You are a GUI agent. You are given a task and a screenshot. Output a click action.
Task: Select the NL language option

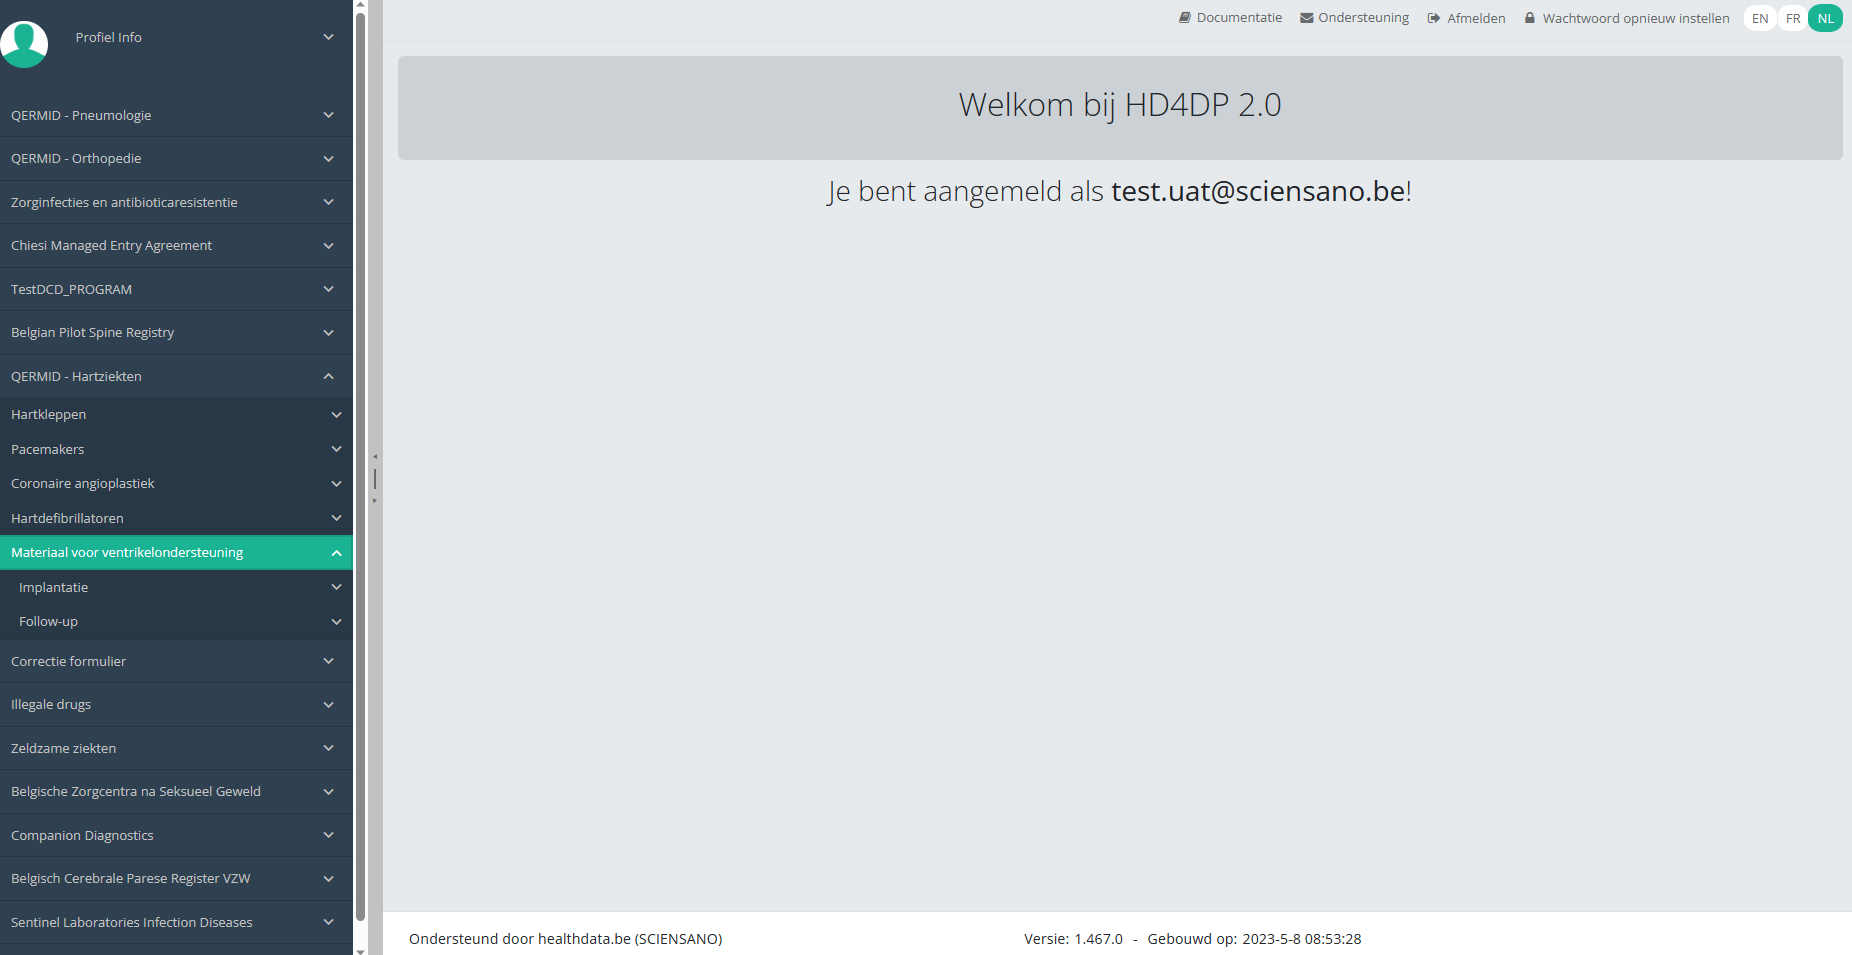click(x=1825, y=18)
